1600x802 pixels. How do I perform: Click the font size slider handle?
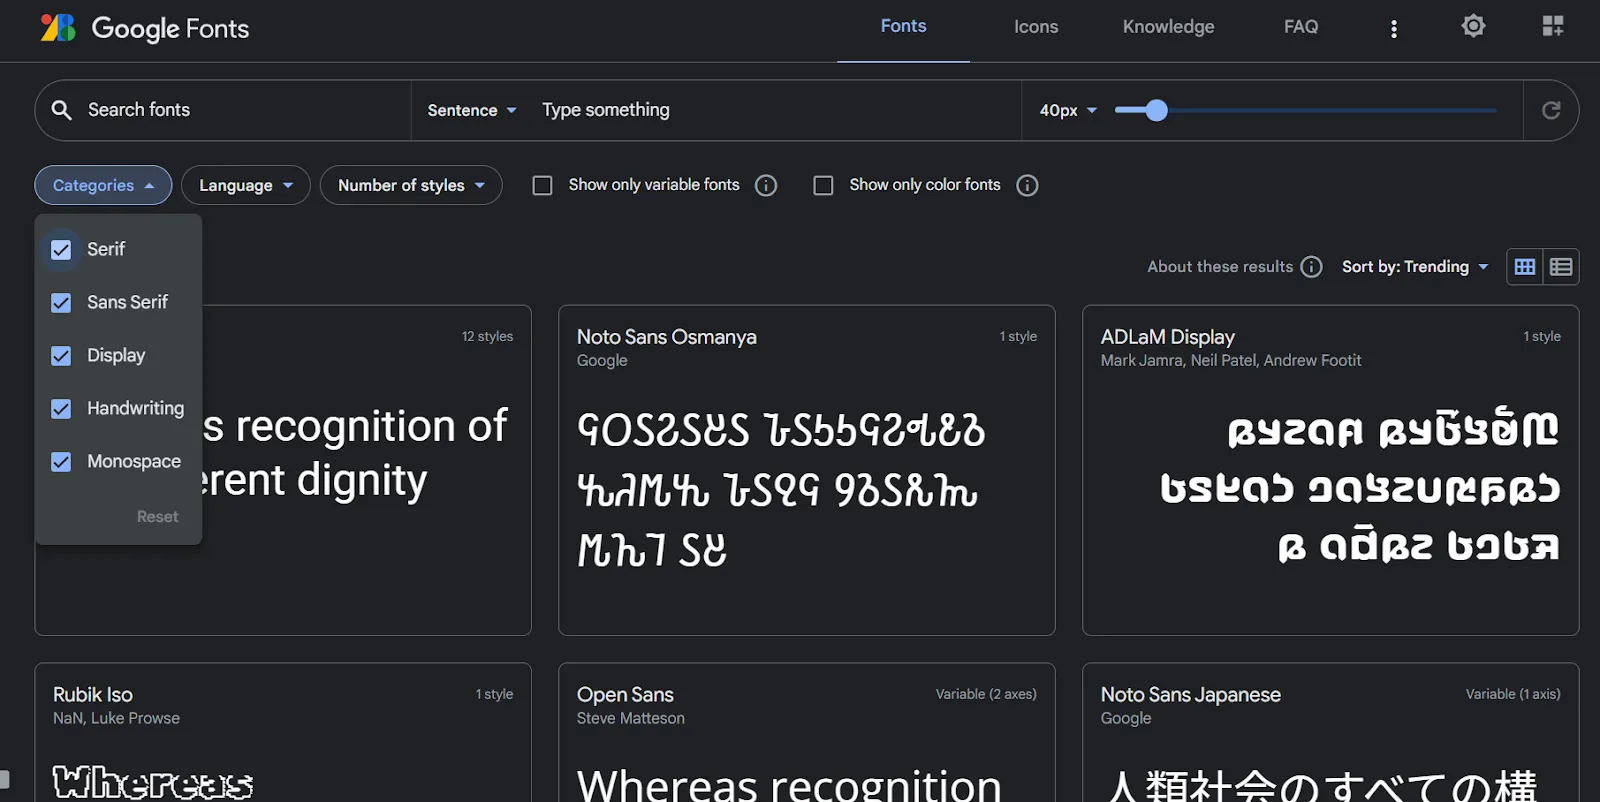pos(1156,110)
